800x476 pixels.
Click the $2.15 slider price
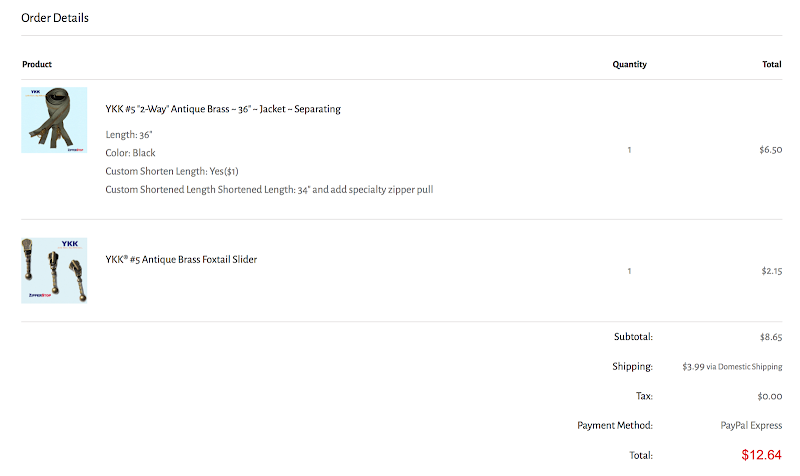[x=770, y=271]
